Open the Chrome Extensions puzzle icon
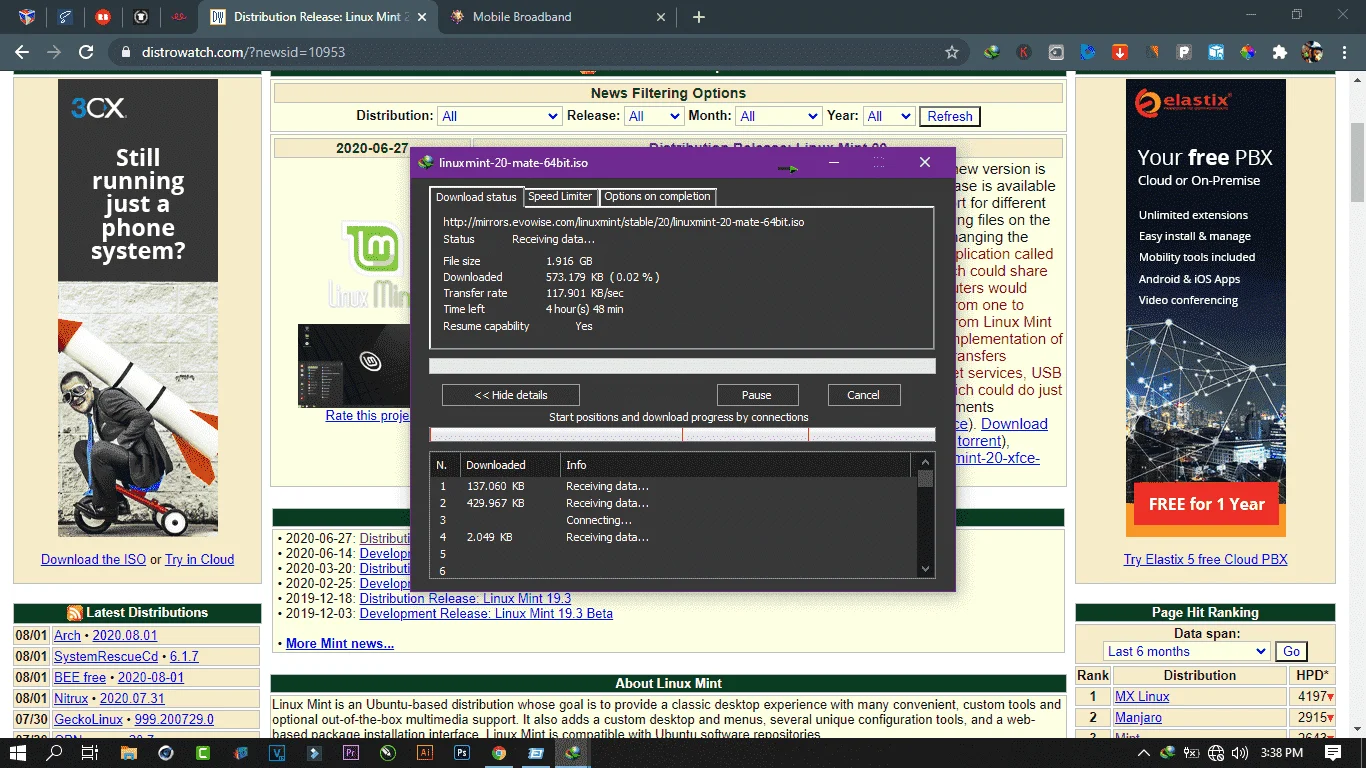 tap(1279, 52)
